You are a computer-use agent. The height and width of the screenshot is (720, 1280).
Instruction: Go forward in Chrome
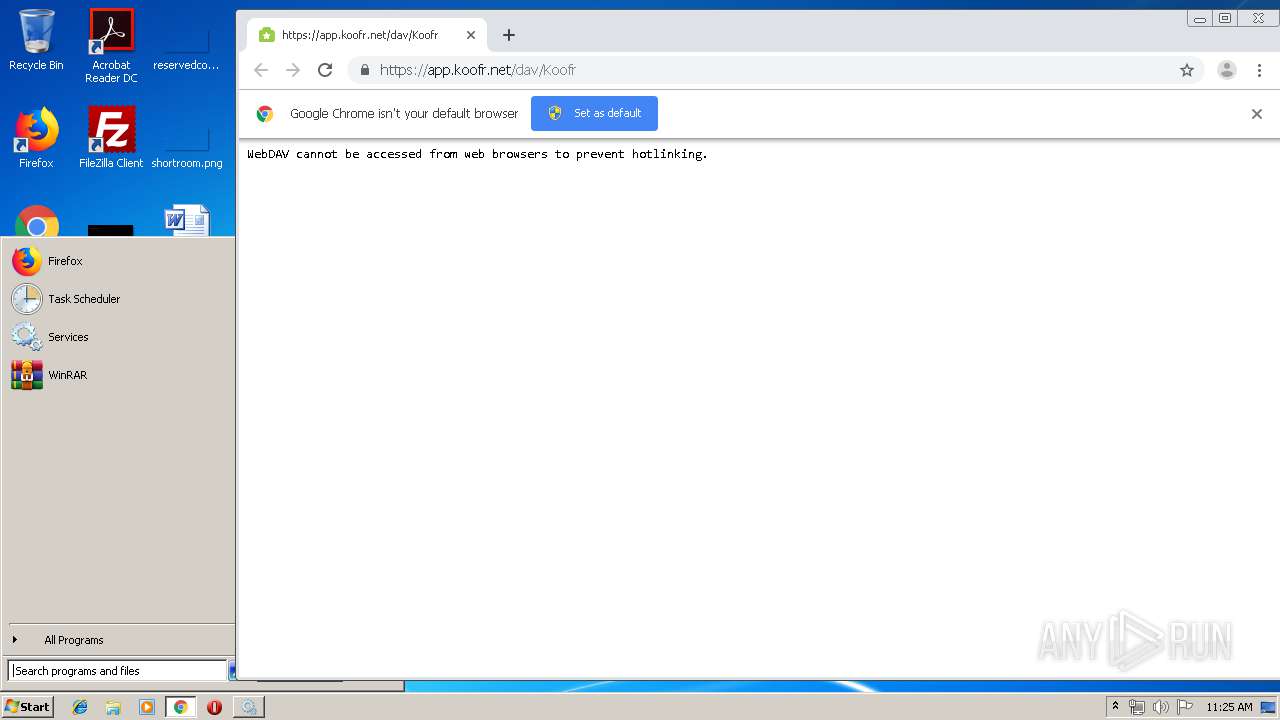[293, 70]
